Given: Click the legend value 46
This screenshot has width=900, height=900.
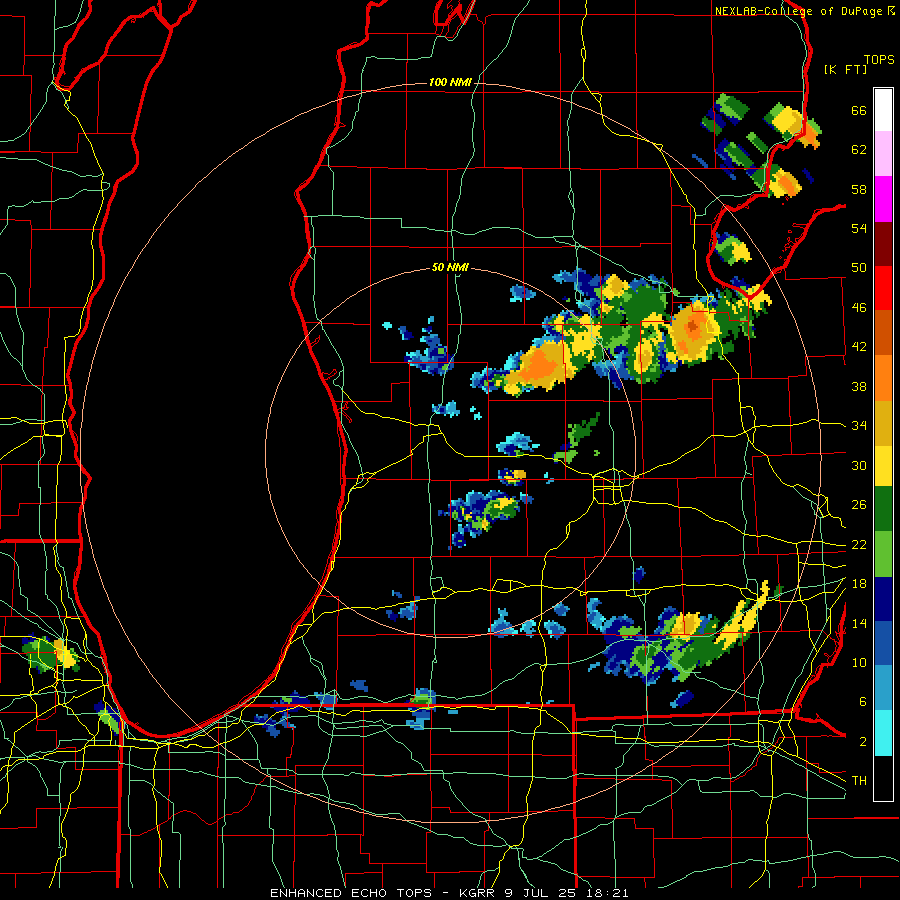Looking at the screenshot, I should [859, 308].
